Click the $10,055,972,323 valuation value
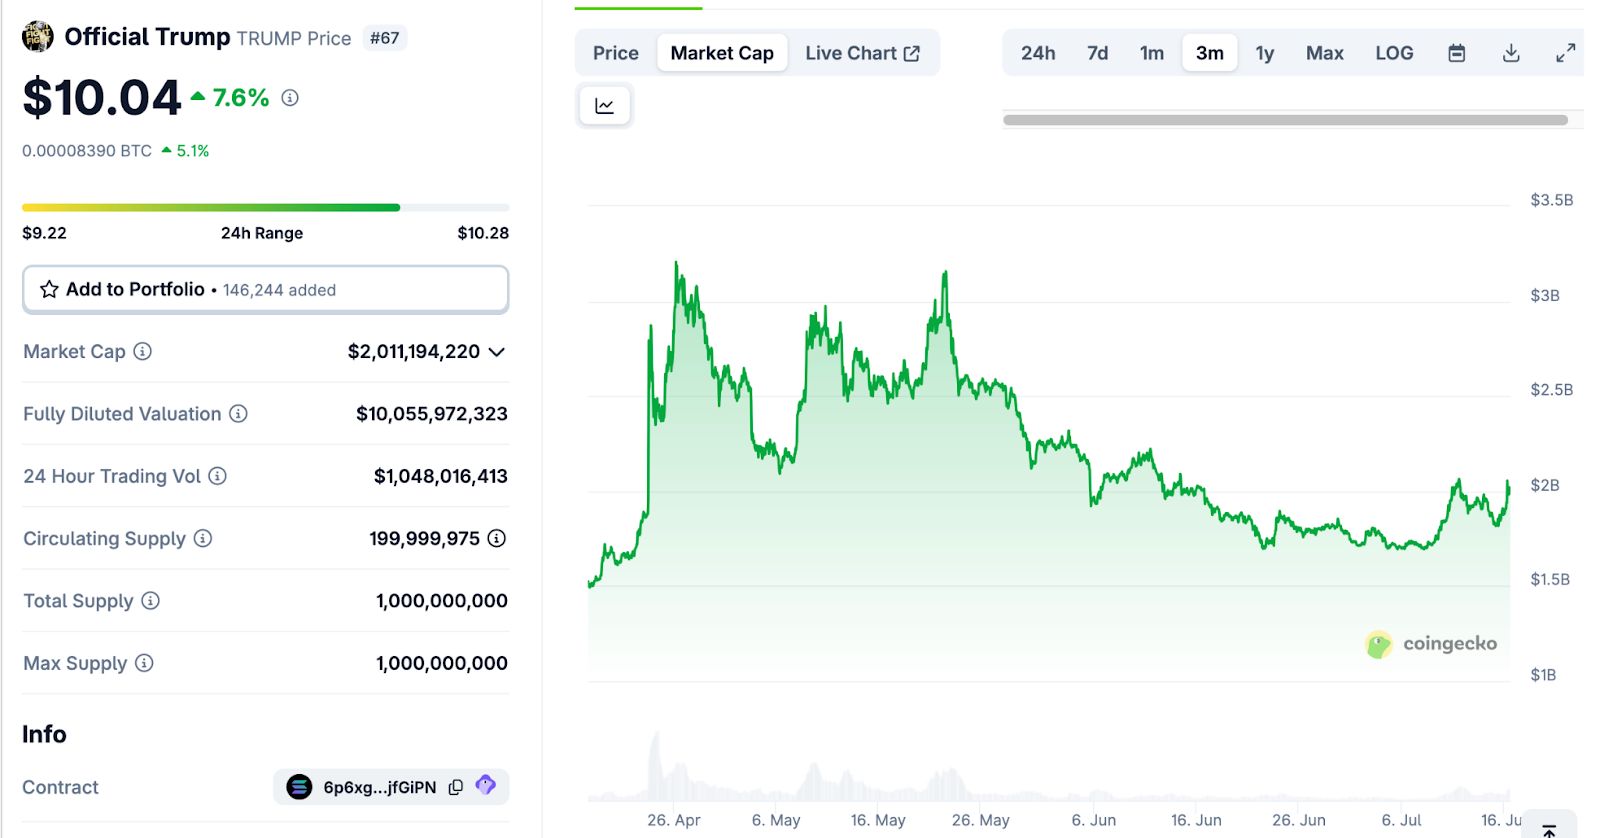Screen dimensions: 1600x838 click(432, 414)
